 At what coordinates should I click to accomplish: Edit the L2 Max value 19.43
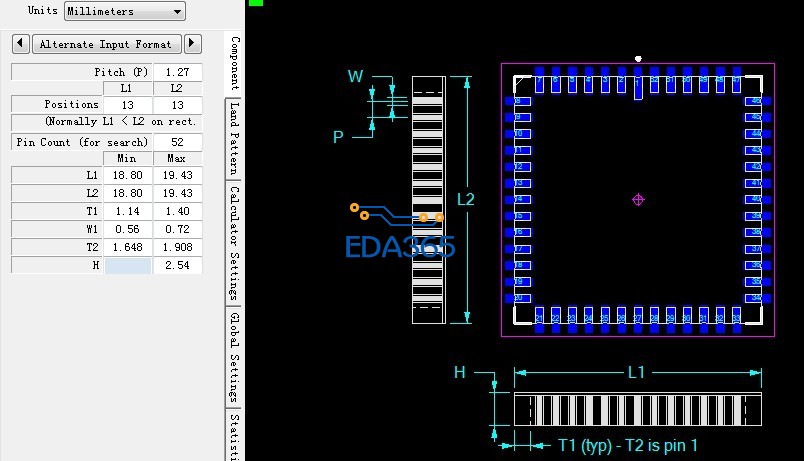[x=177, y=193]
